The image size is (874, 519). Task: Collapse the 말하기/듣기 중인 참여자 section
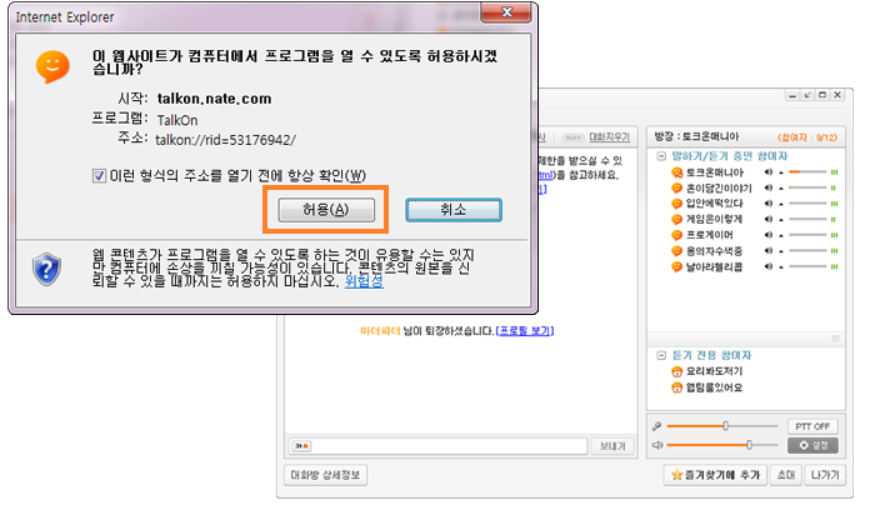click(661, 156)
